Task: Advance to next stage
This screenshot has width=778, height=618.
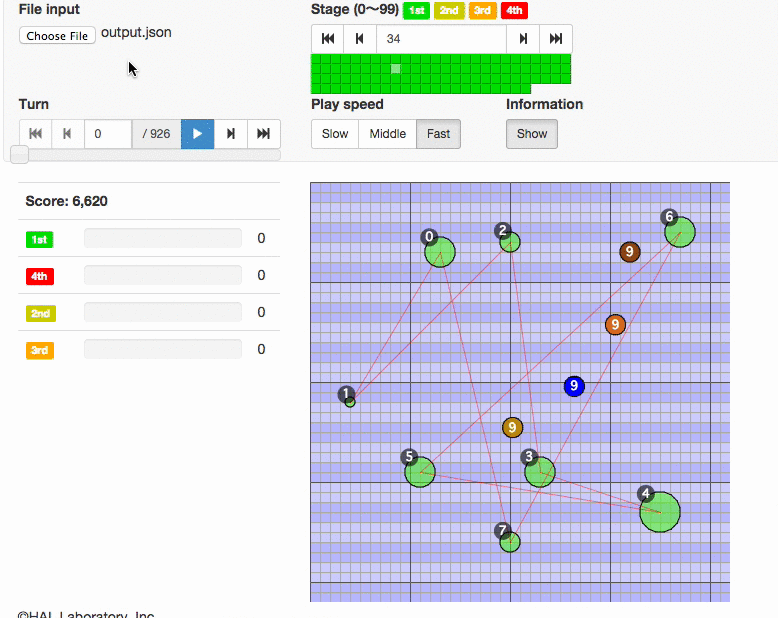Action: click(x=523, y=39)
